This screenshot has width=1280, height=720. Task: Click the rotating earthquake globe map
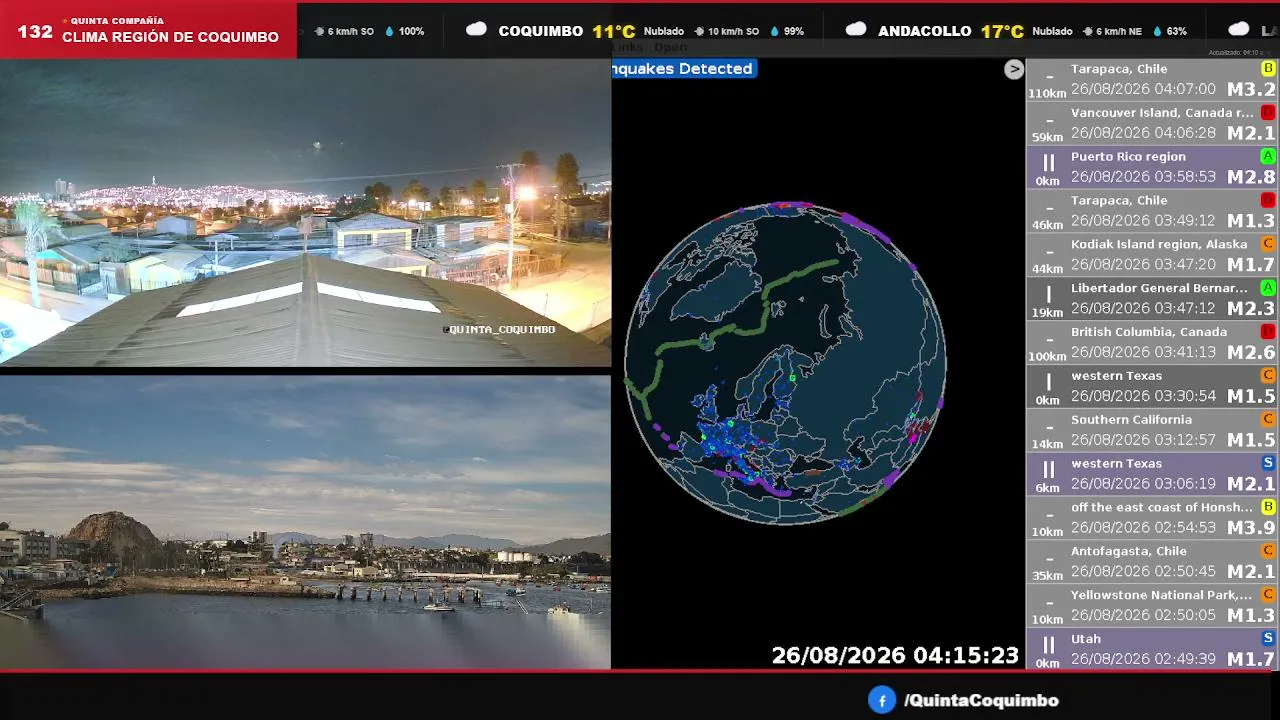786,363
